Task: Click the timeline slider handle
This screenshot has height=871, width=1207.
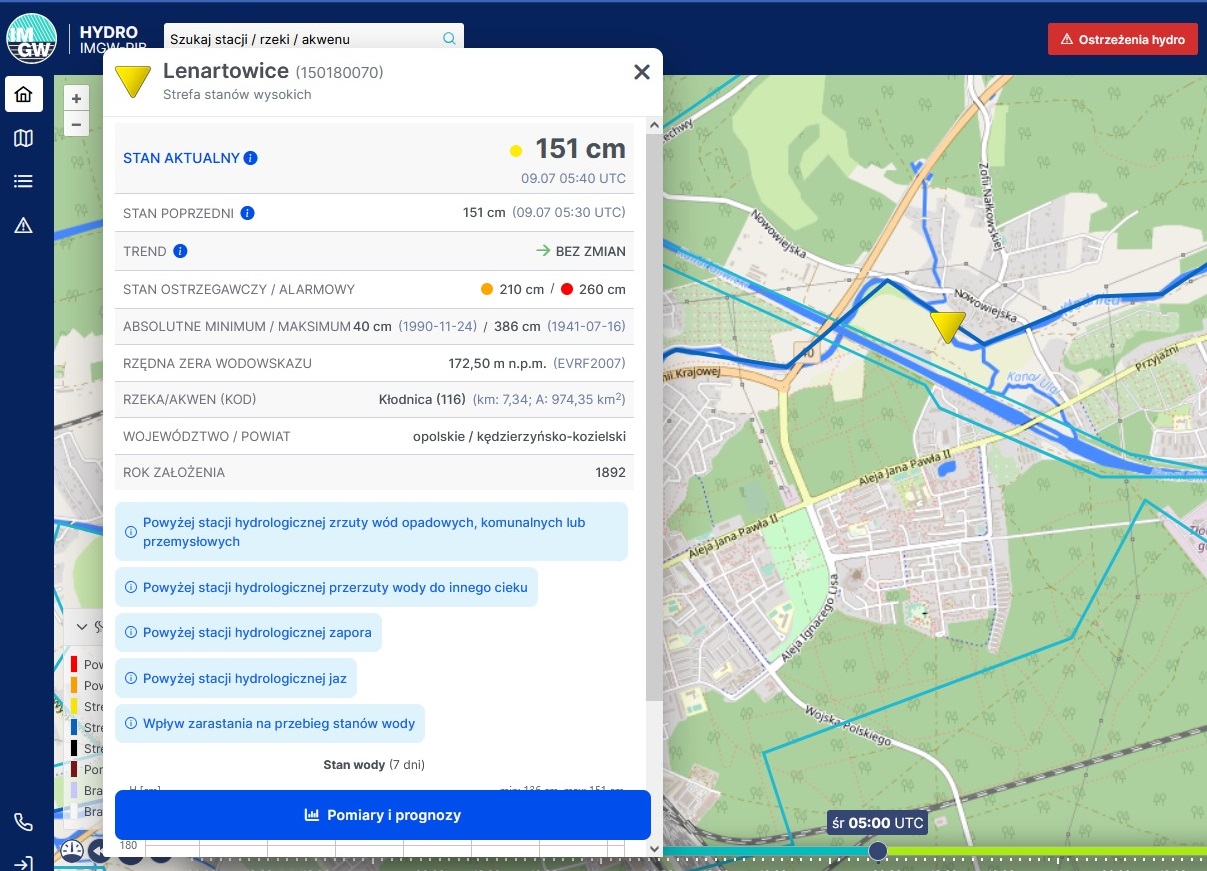Action: 877,850
